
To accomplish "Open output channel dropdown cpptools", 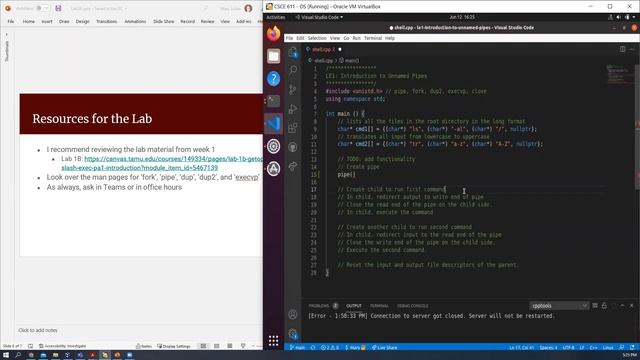I will 559,306.
